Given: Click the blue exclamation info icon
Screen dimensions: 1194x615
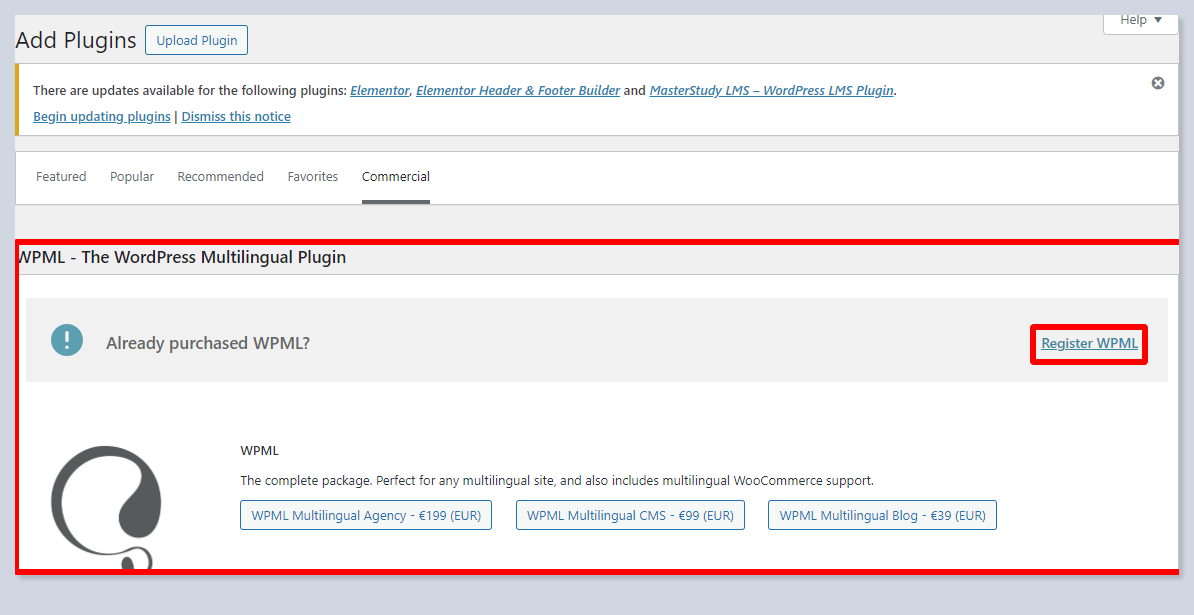Looking at the screenshot, I should pyautogui.click(x=67, y=341).
